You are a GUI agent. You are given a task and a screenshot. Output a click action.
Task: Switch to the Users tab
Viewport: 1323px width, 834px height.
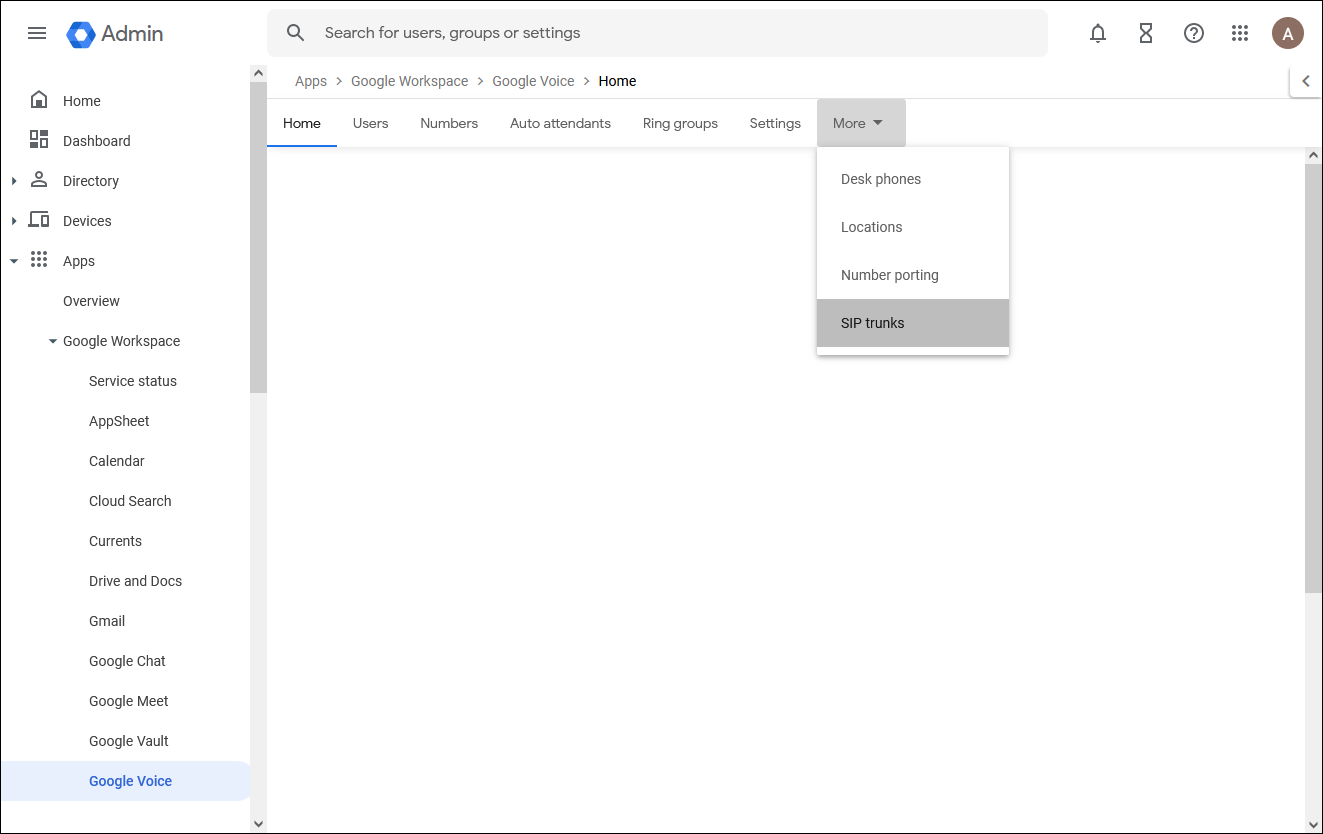[x=370, y=123]
